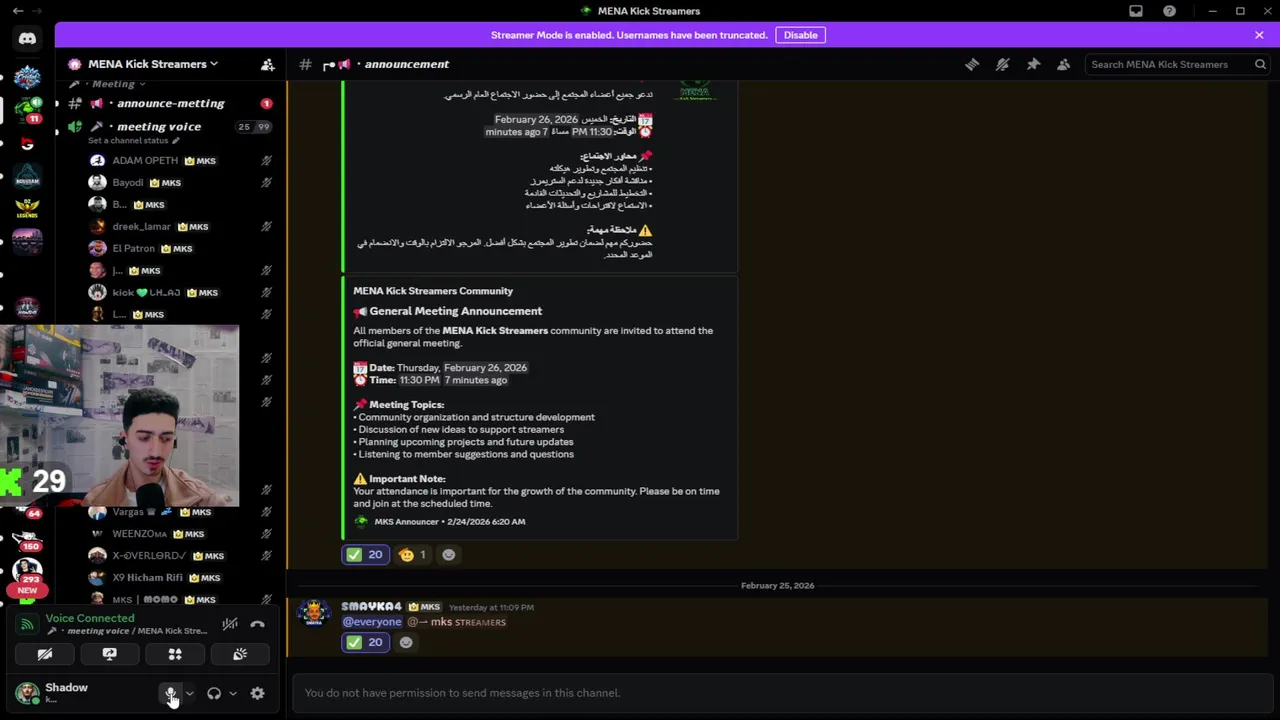Disconnect from the voice channel
The image size is (1280, 720).
pos(257,624)
